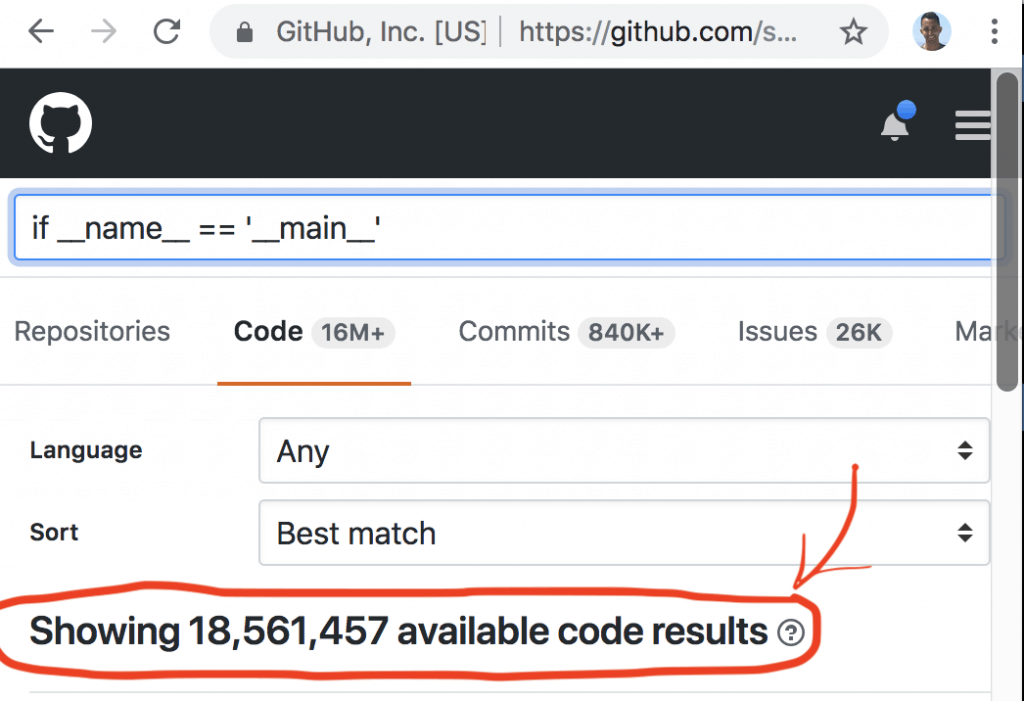Bookmark this page with the star

point(853,33)
